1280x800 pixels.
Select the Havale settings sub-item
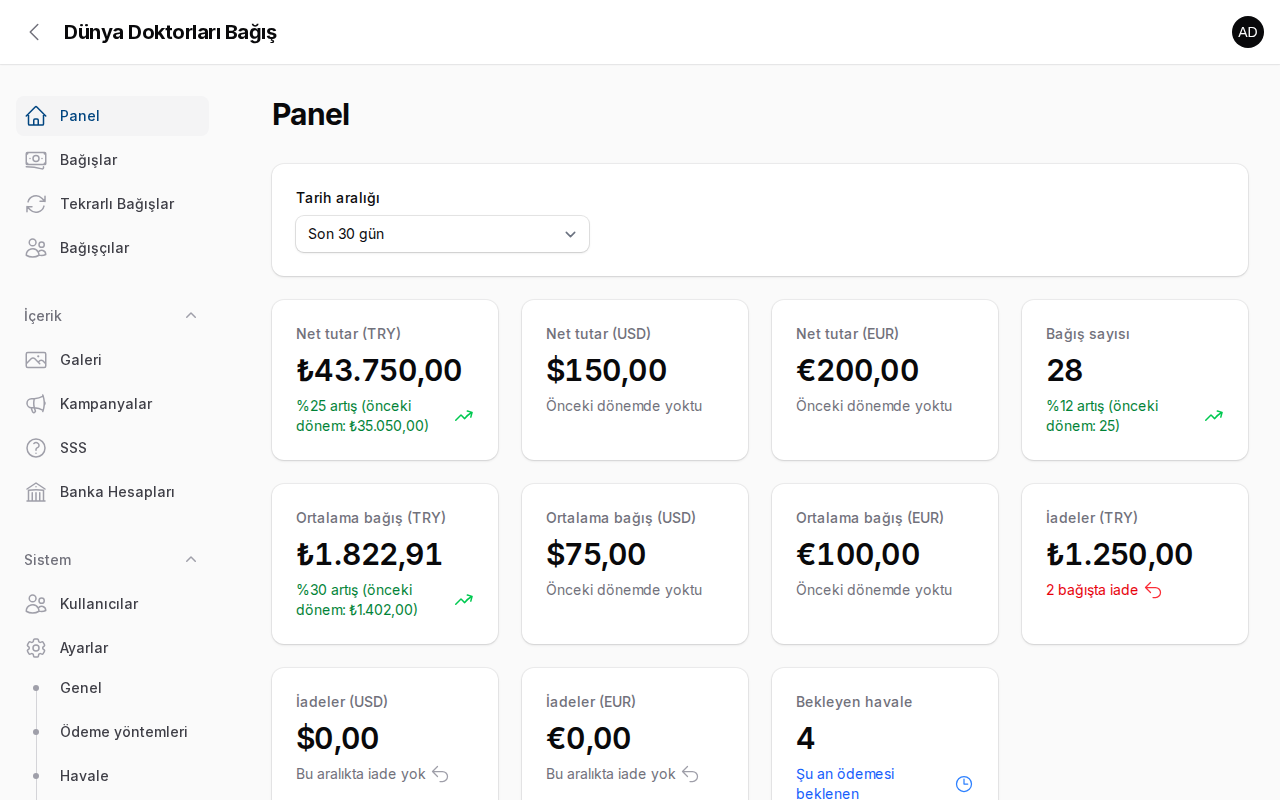coord(84,776)
